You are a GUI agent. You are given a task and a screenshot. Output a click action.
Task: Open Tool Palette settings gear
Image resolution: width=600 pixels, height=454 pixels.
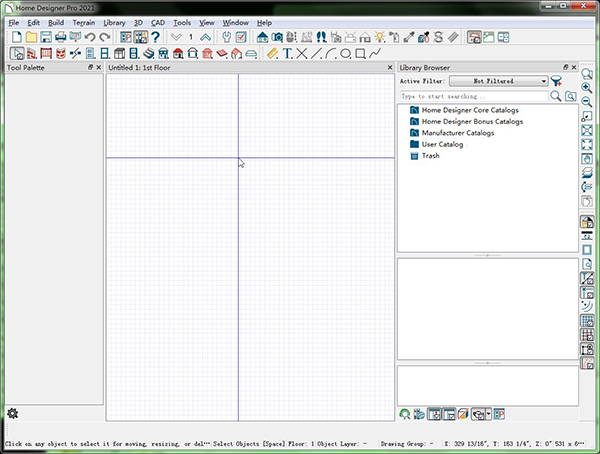pos(13,413)
